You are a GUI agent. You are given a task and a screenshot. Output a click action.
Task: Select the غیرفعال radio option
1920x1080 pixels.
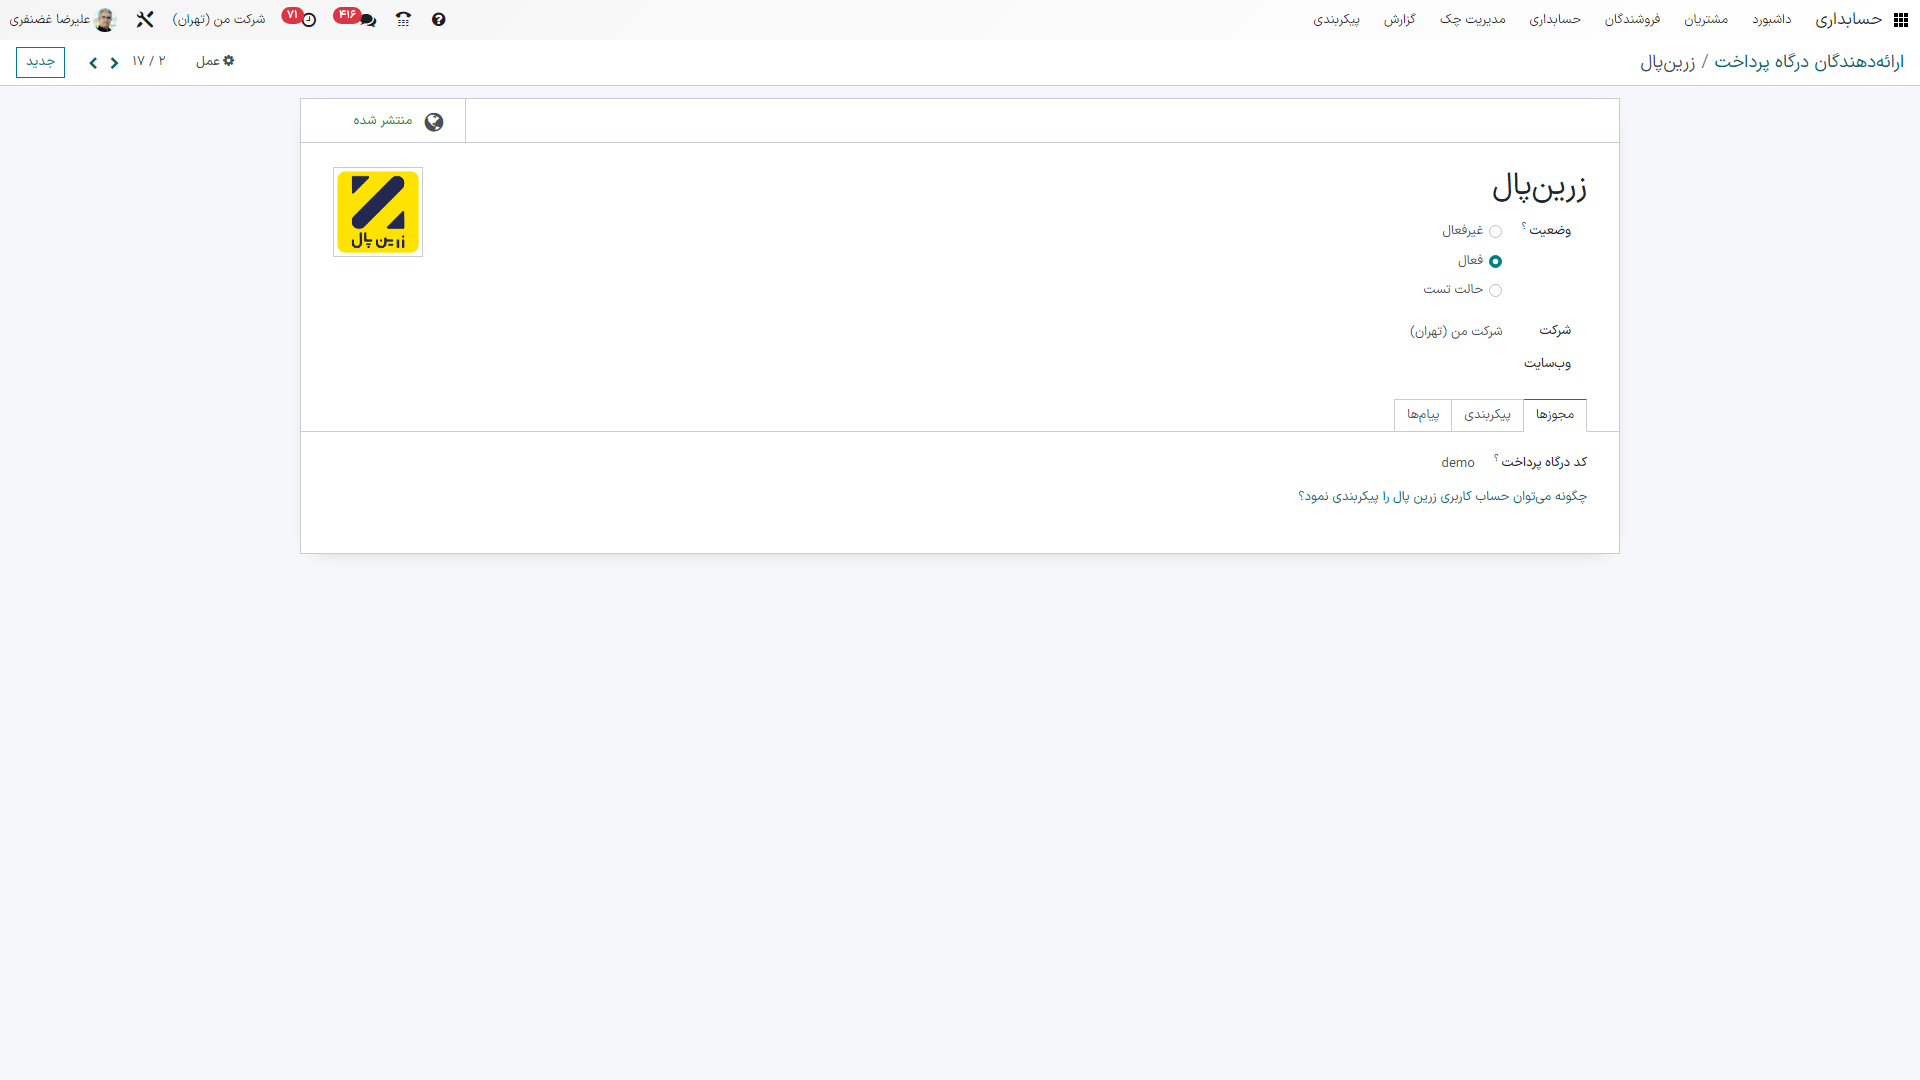tap(1495, 232)
